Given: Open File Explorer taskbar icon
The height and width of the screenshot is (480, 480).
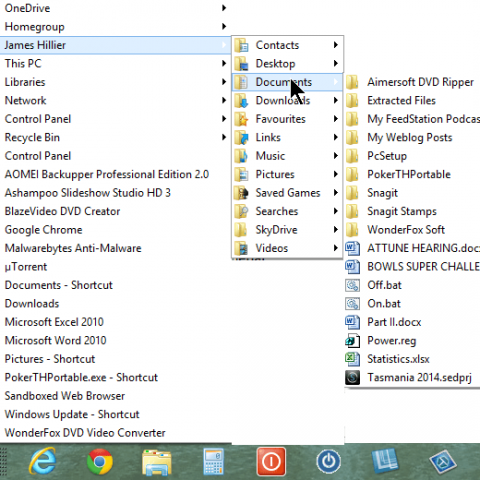Looking at the screenshot, I should tap(156, 462).
